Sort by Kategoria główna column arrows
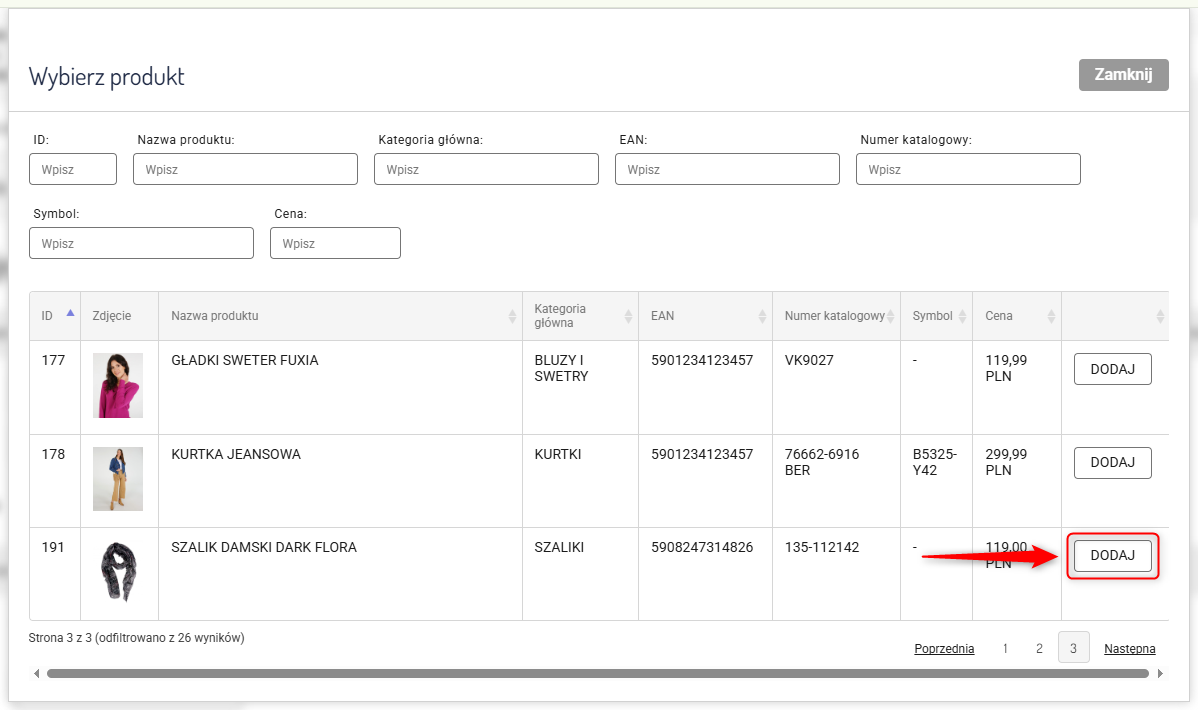Image resolution: width=1198 pixels, height=710 pixels. 628,316
